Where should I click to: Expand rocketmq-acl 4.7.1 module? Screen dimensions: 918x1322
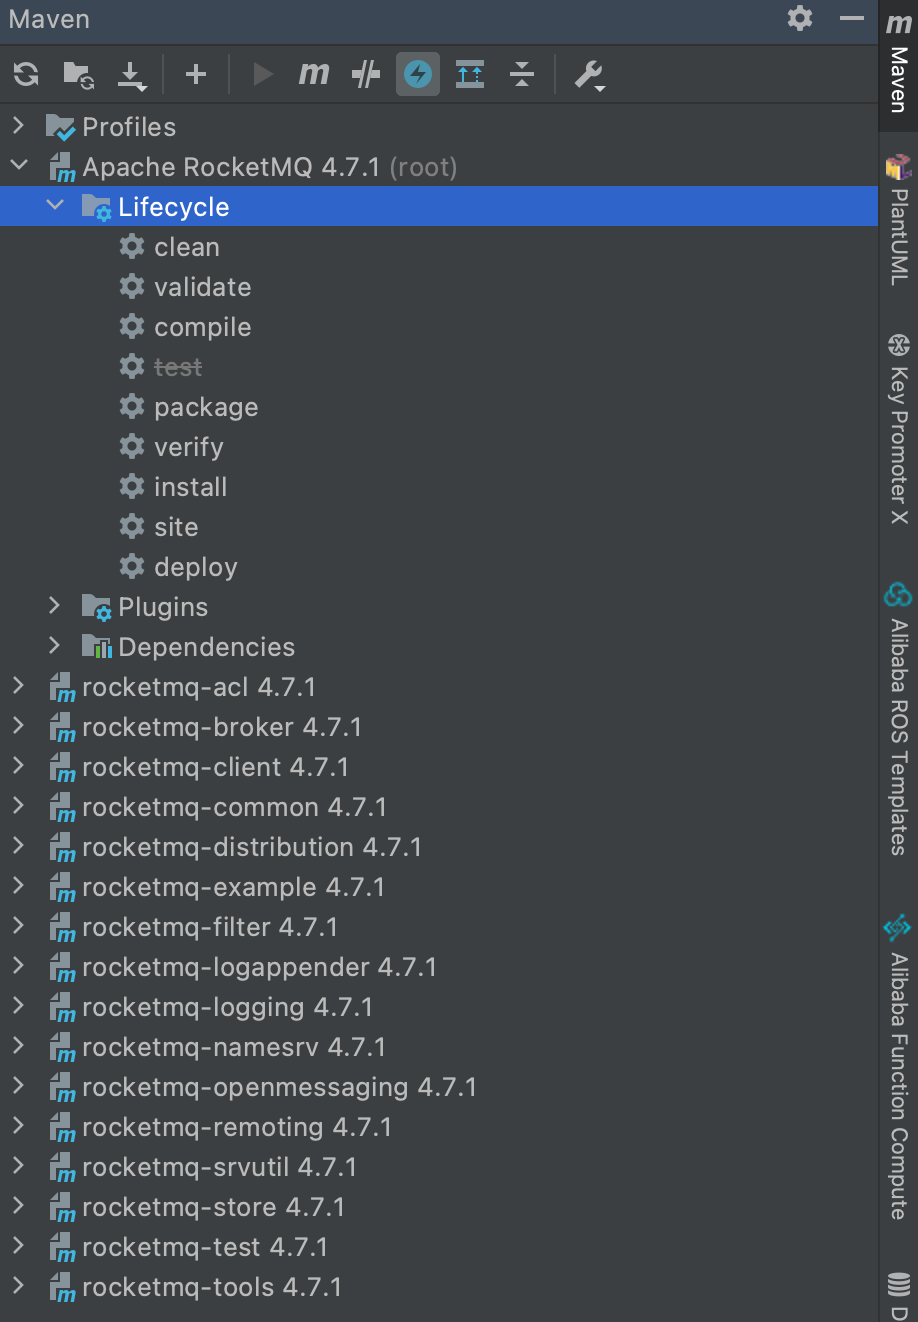18,685
